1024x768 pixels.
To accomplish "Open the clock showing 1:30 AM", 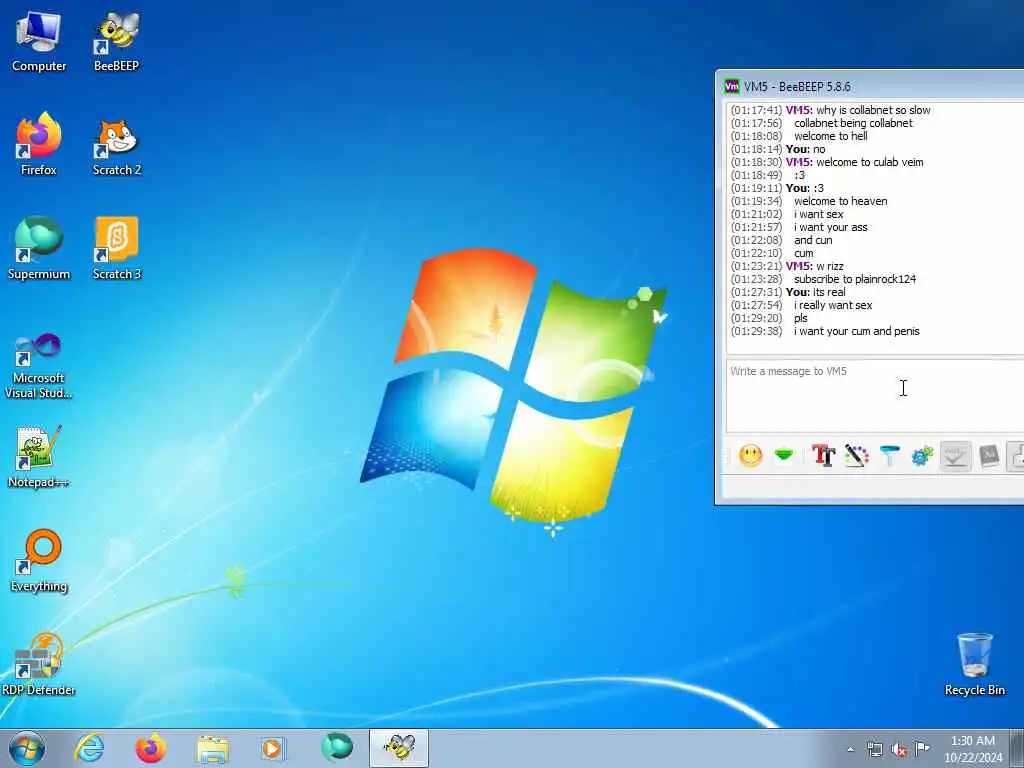I will [972, 748].
